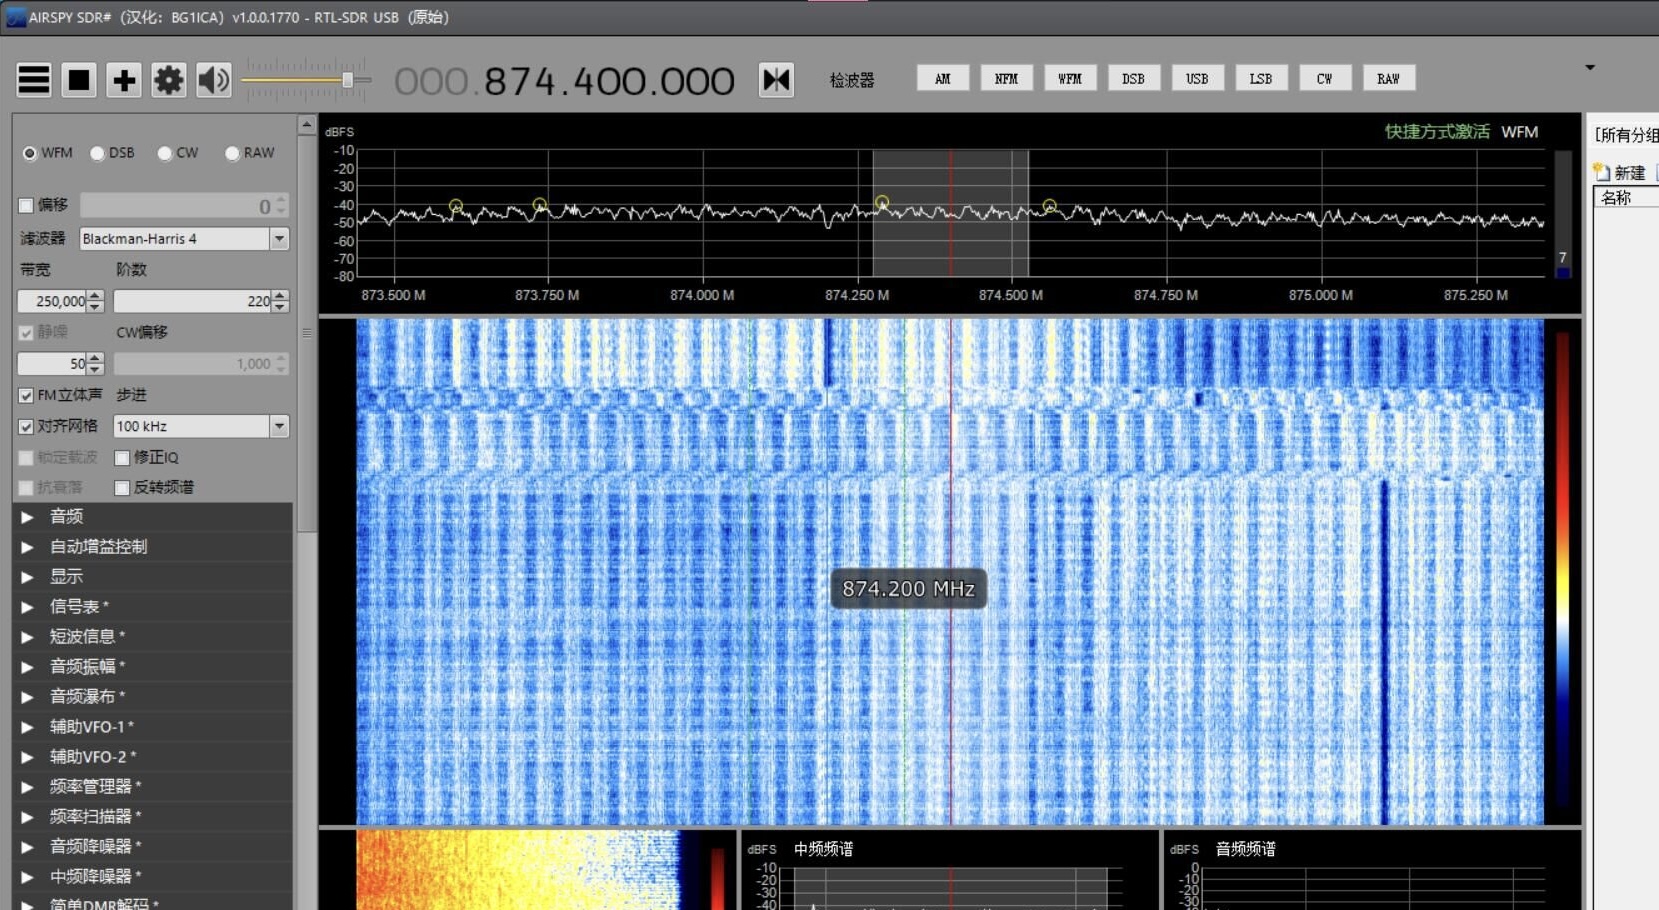Click the plus icon to add a slice
Screen dimensions: 1659x910
(124, 80)
